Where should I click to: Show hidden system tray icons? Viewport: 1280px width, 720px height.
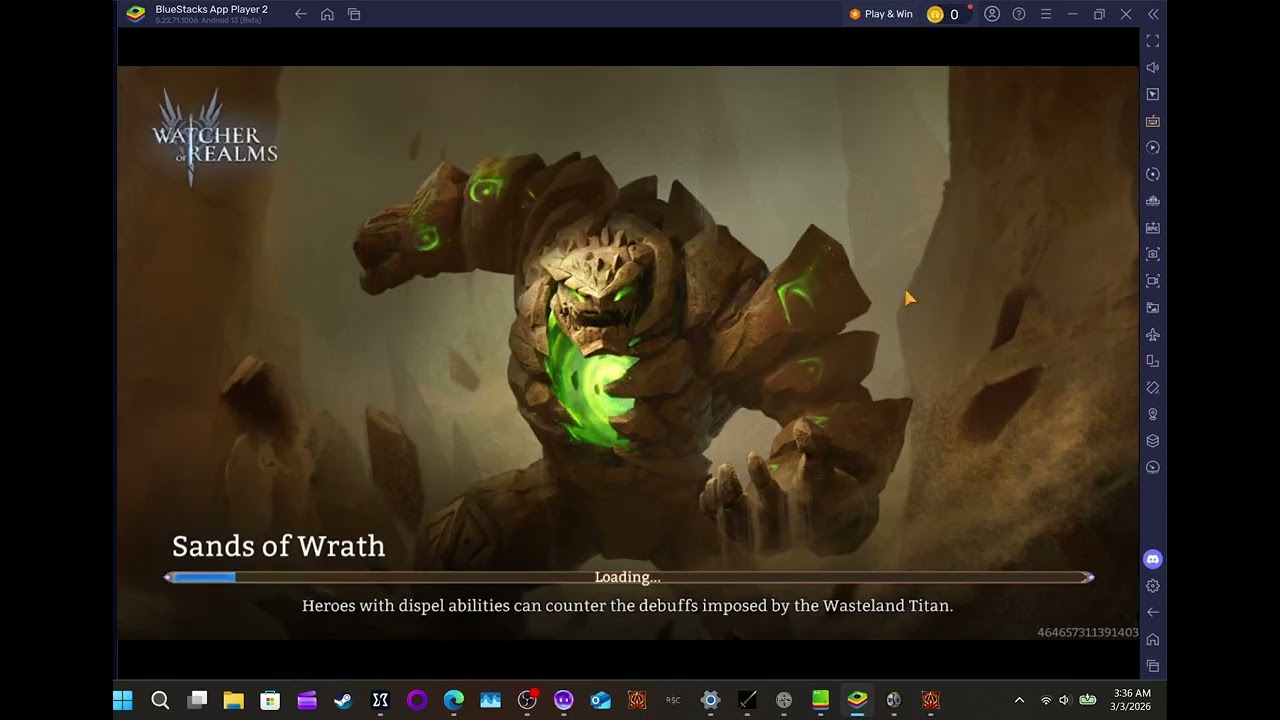pos(1019,700)
